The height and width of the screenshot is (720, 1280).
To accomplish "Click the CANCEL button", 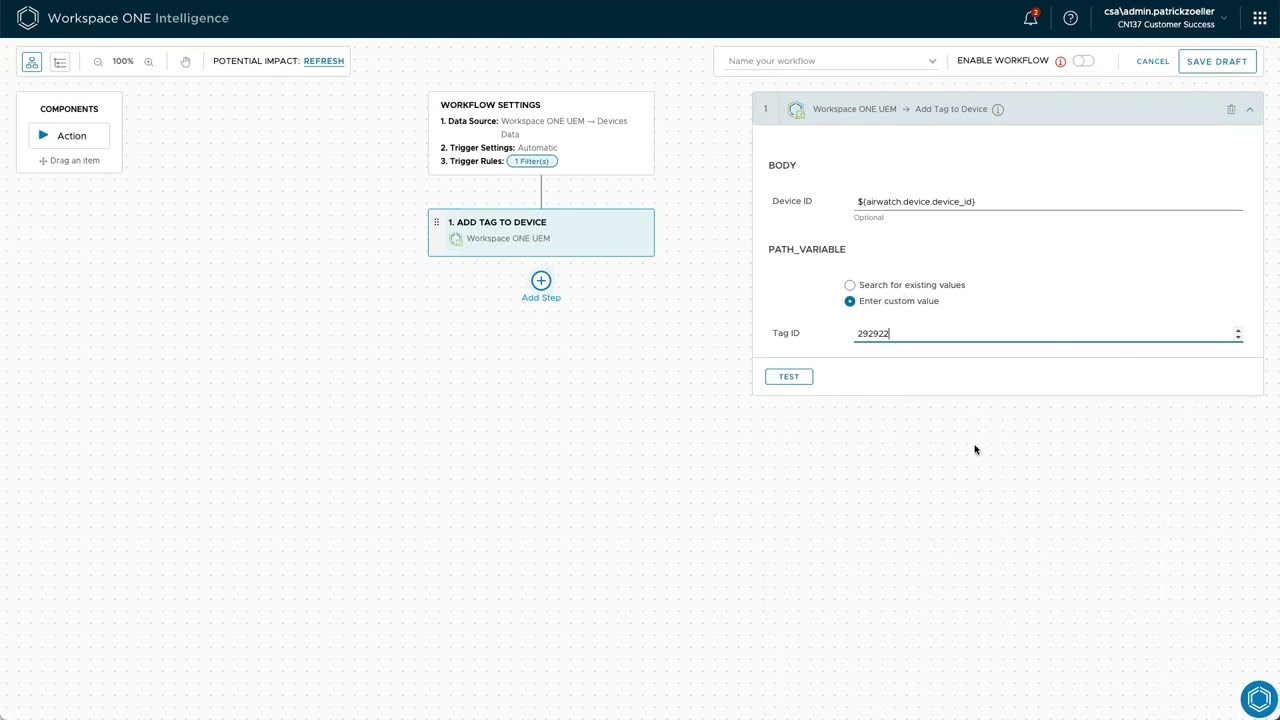I will click(x=1153, y=61).
